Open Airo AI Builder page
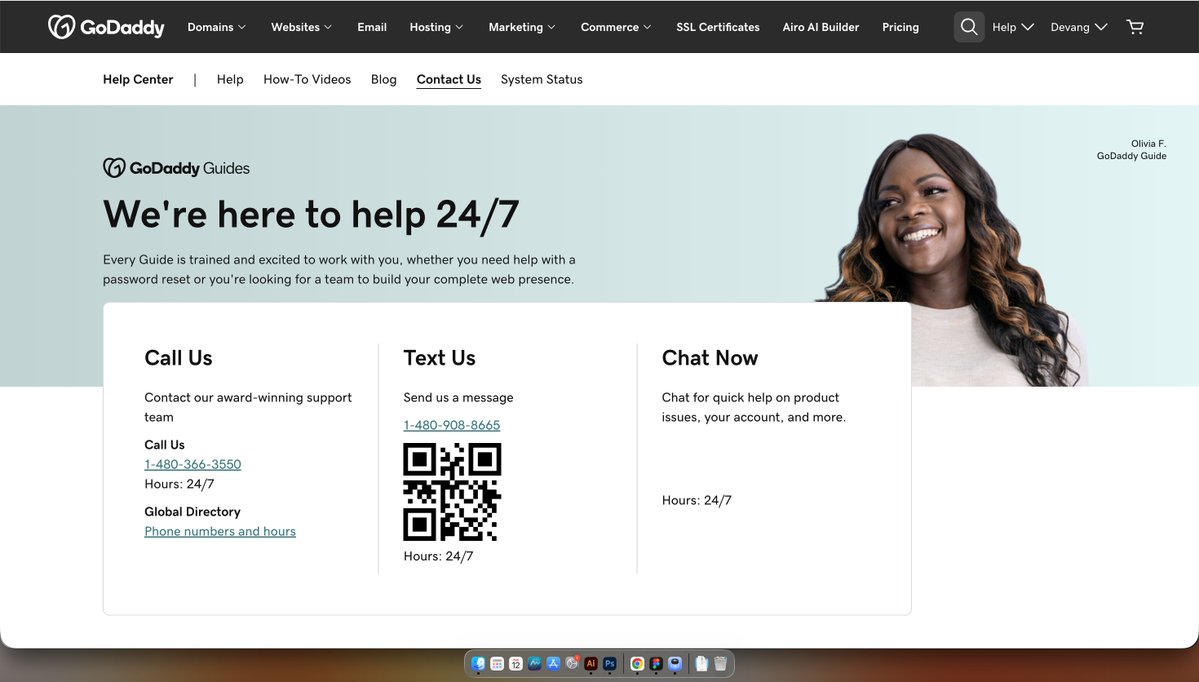This screenshot has width=1199, height=682. [x=820, y=27]
